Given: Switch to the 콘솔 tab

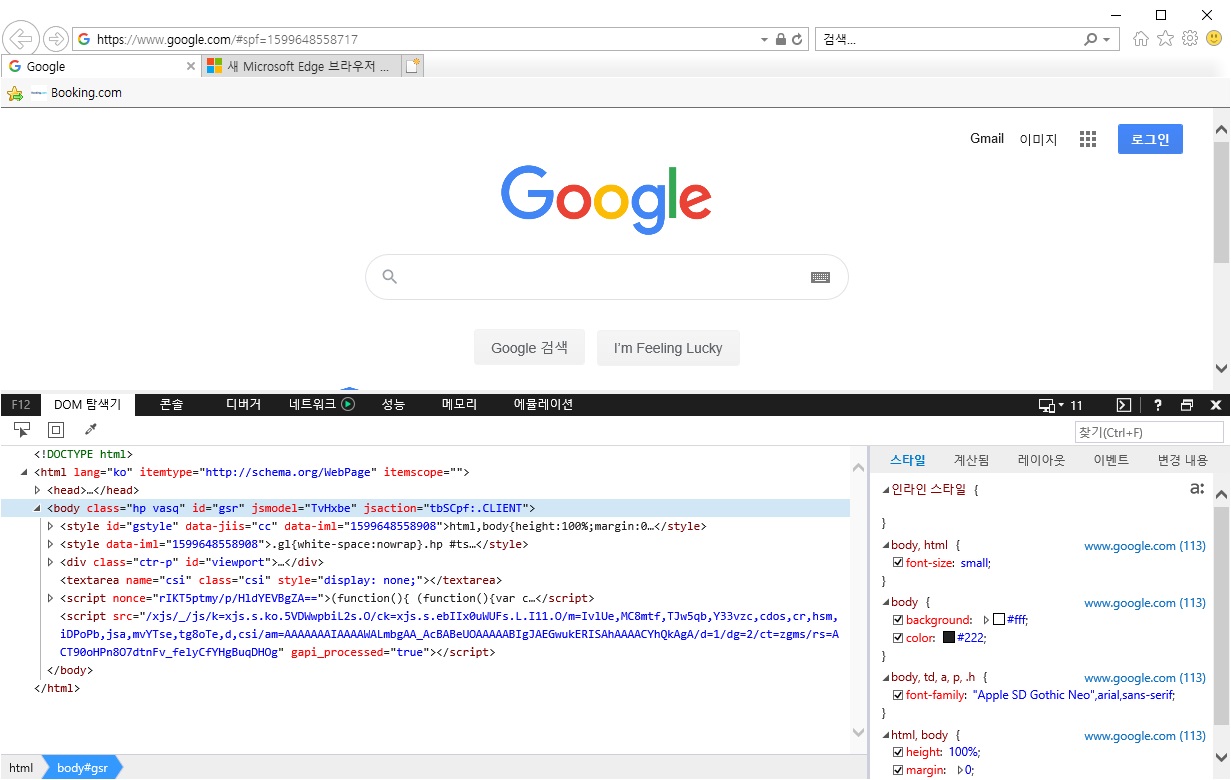Looking at the screenshot, I should [x=171, y=405].
